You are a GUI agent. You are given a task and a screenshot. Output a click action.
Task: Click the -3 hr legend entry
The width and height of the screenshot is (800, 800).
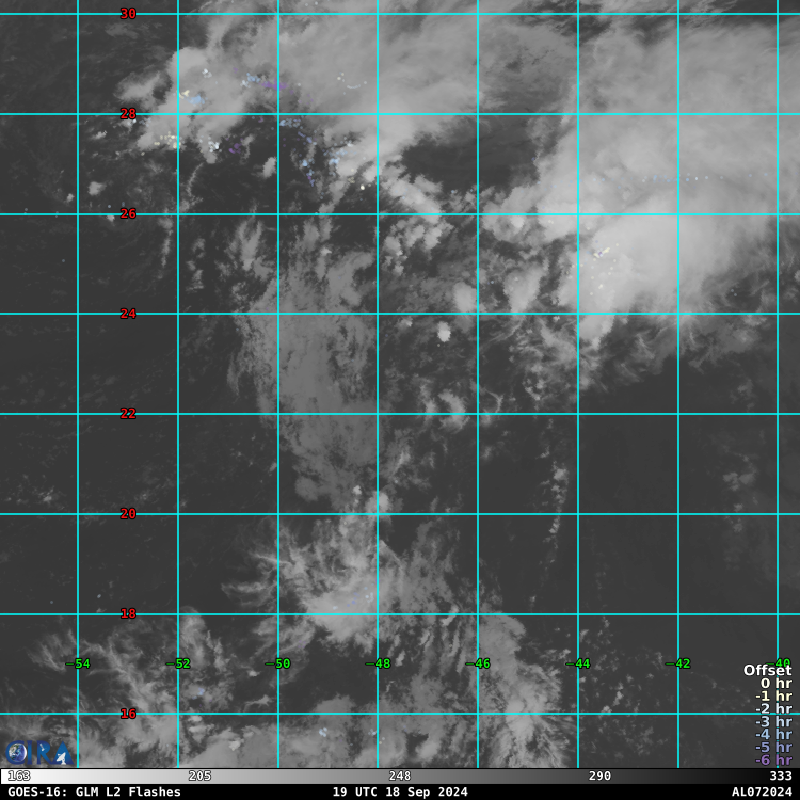coord(773,722)
